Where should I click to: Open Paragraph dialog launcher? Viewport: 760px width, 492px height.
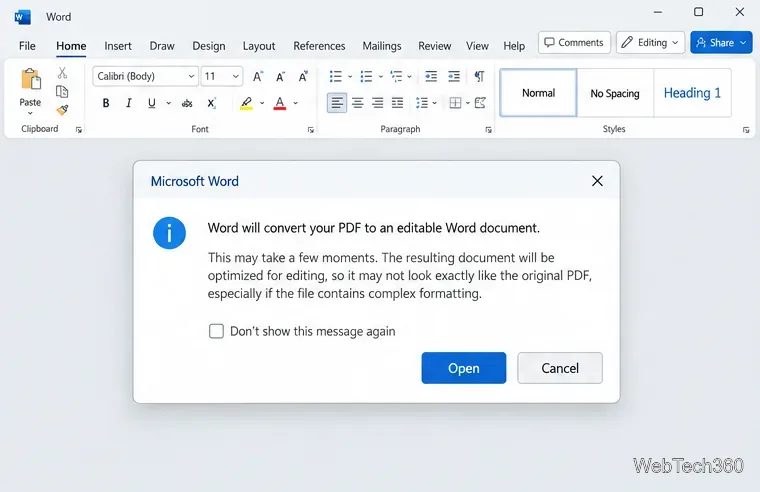[x=489, y=130]
